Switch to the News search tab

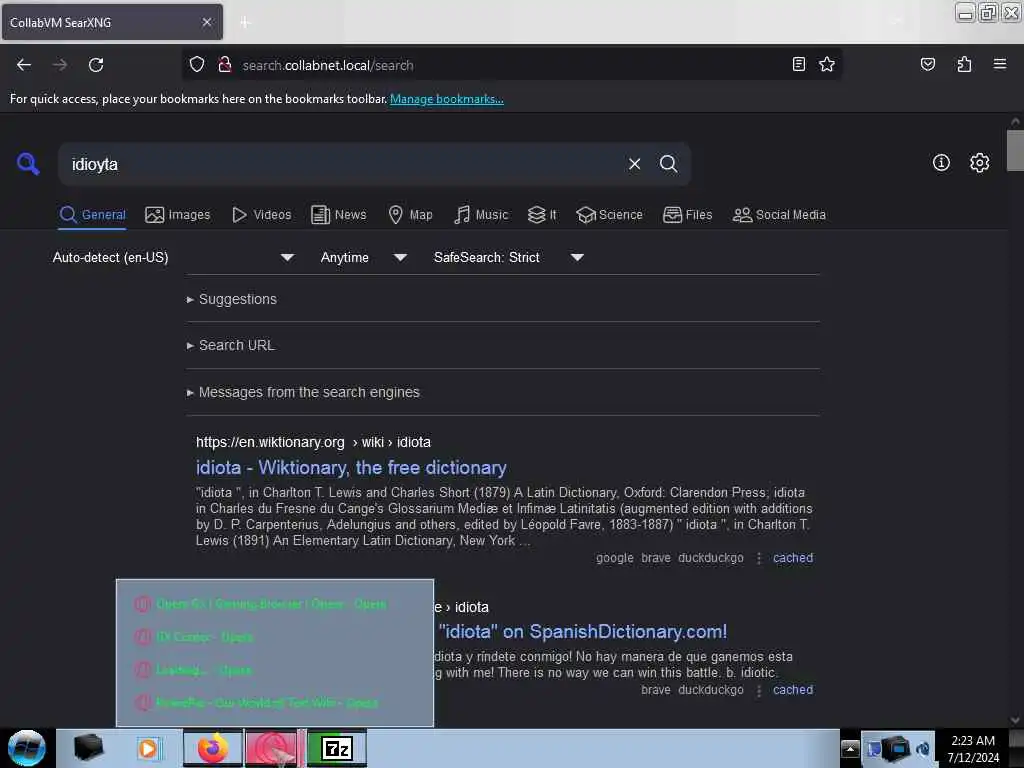click(x=338, y=215)
